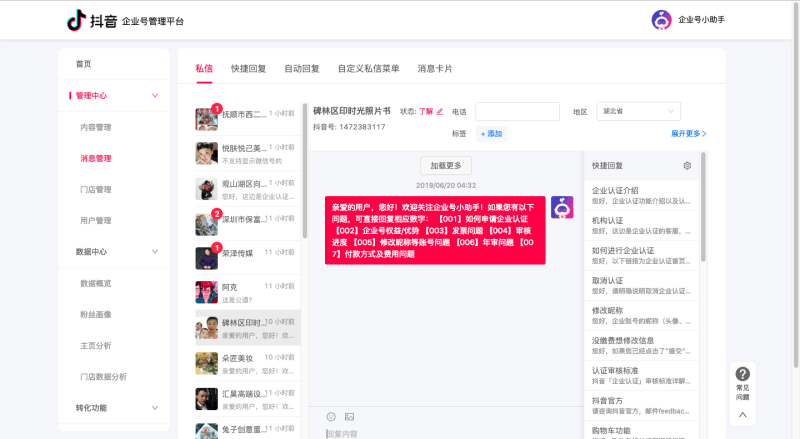Open quick reply settings gear
Screen dimensions: 800x439
[687, 165]
